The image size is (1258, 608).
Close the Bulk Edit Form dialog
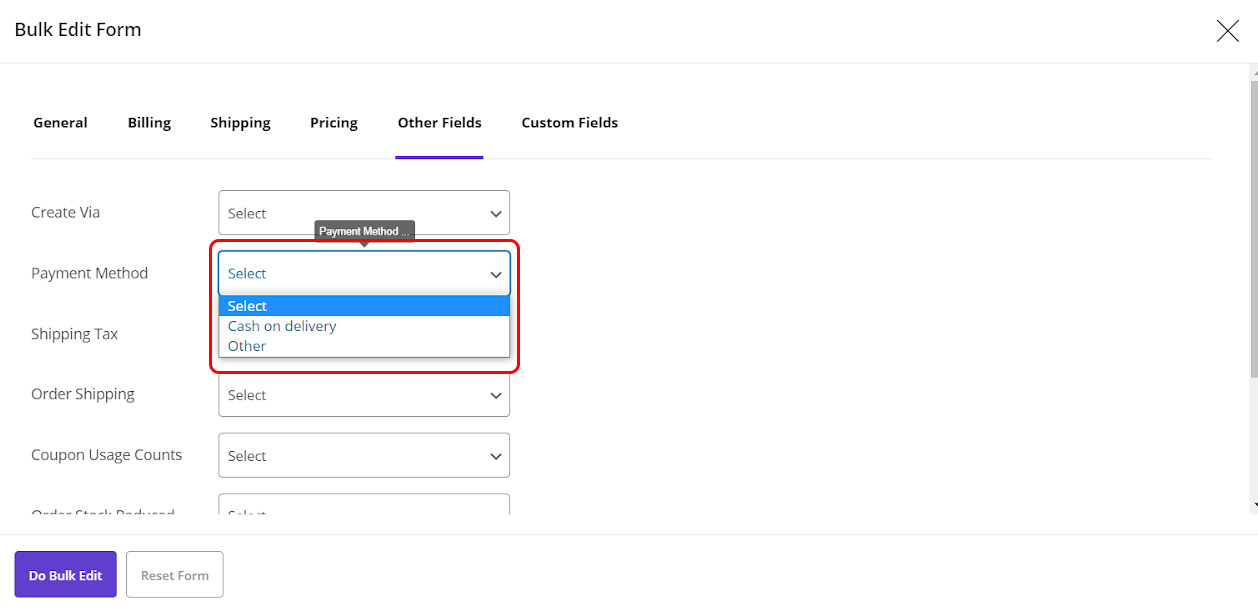1227,31
